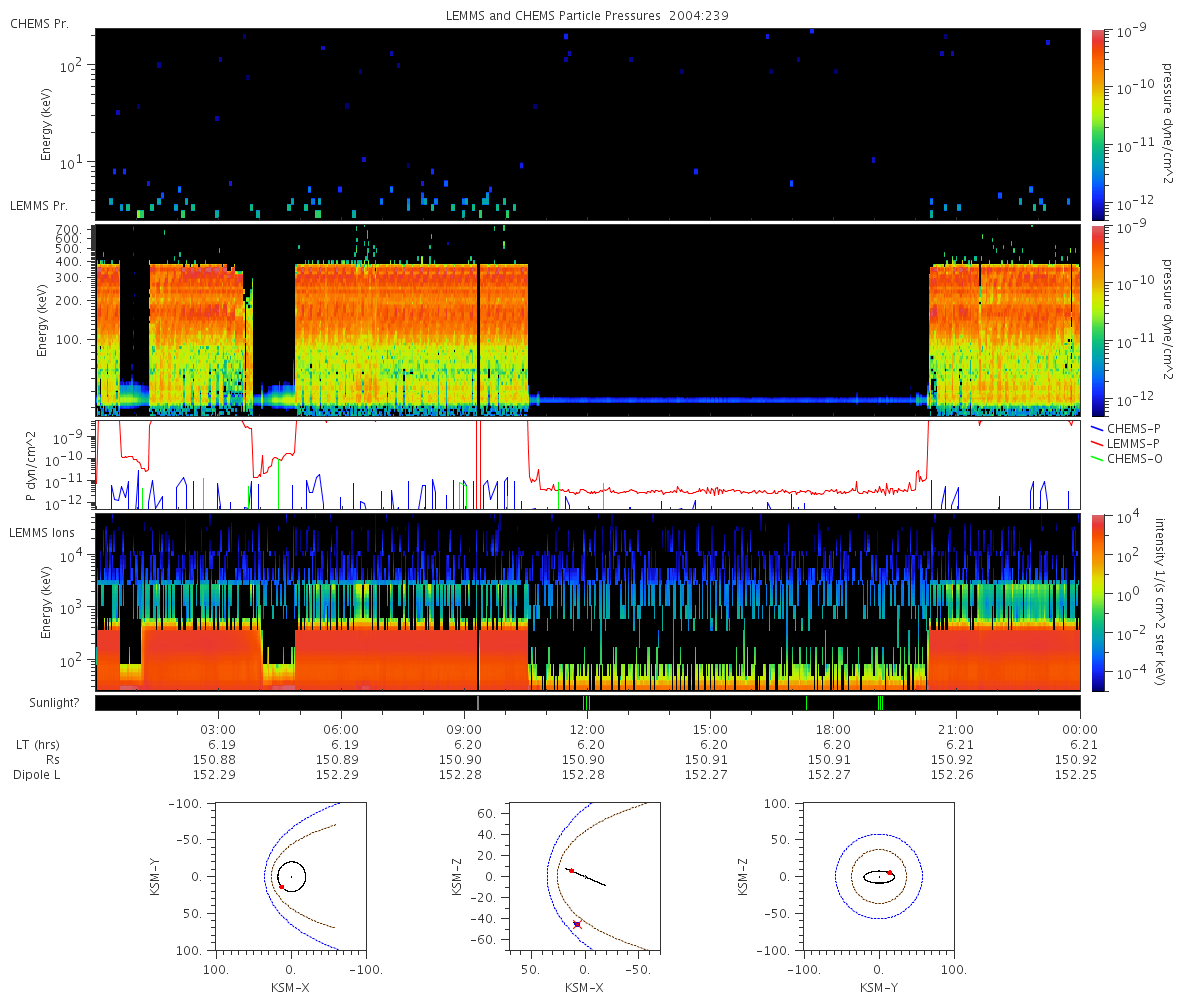1200x1000 pixels.
Task: Click the CHEMS pressure color bar at top right
Action: 1098,124
